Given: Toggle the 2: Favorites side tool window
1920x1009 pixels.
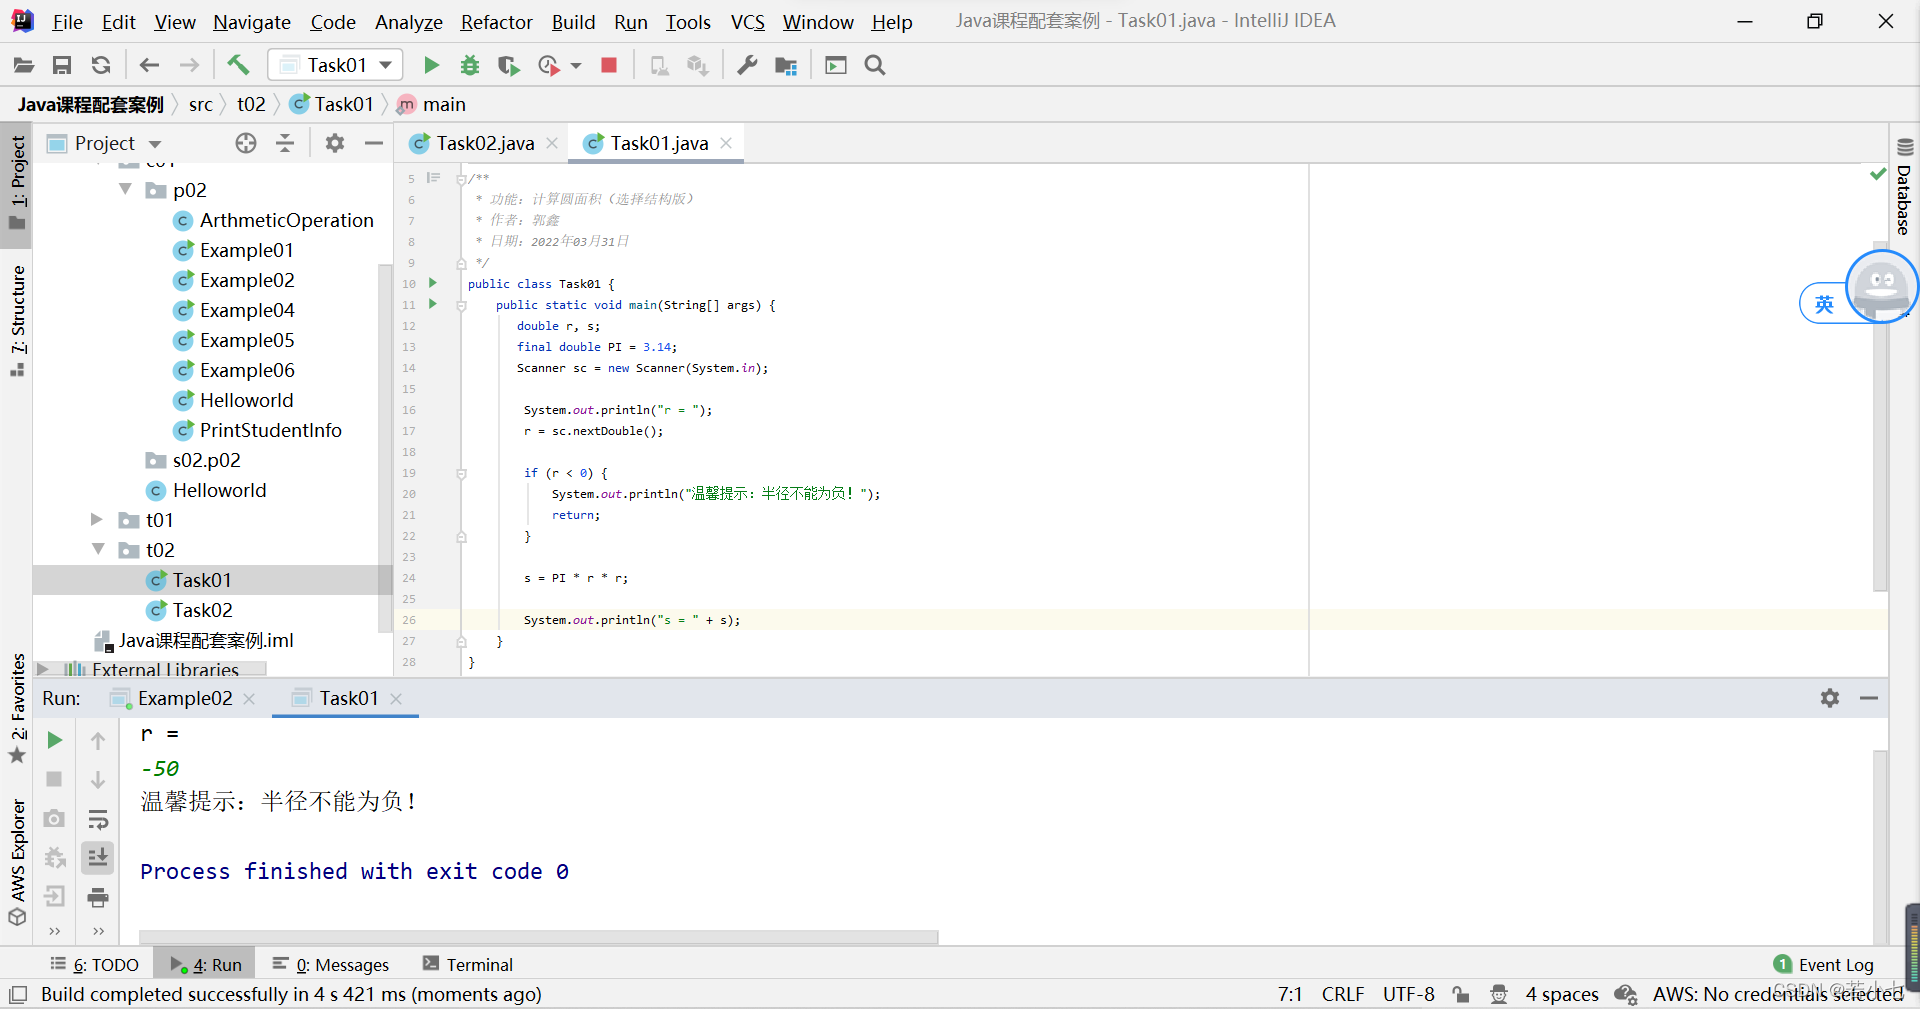Looking at the screenshot, I should (18, 708).
